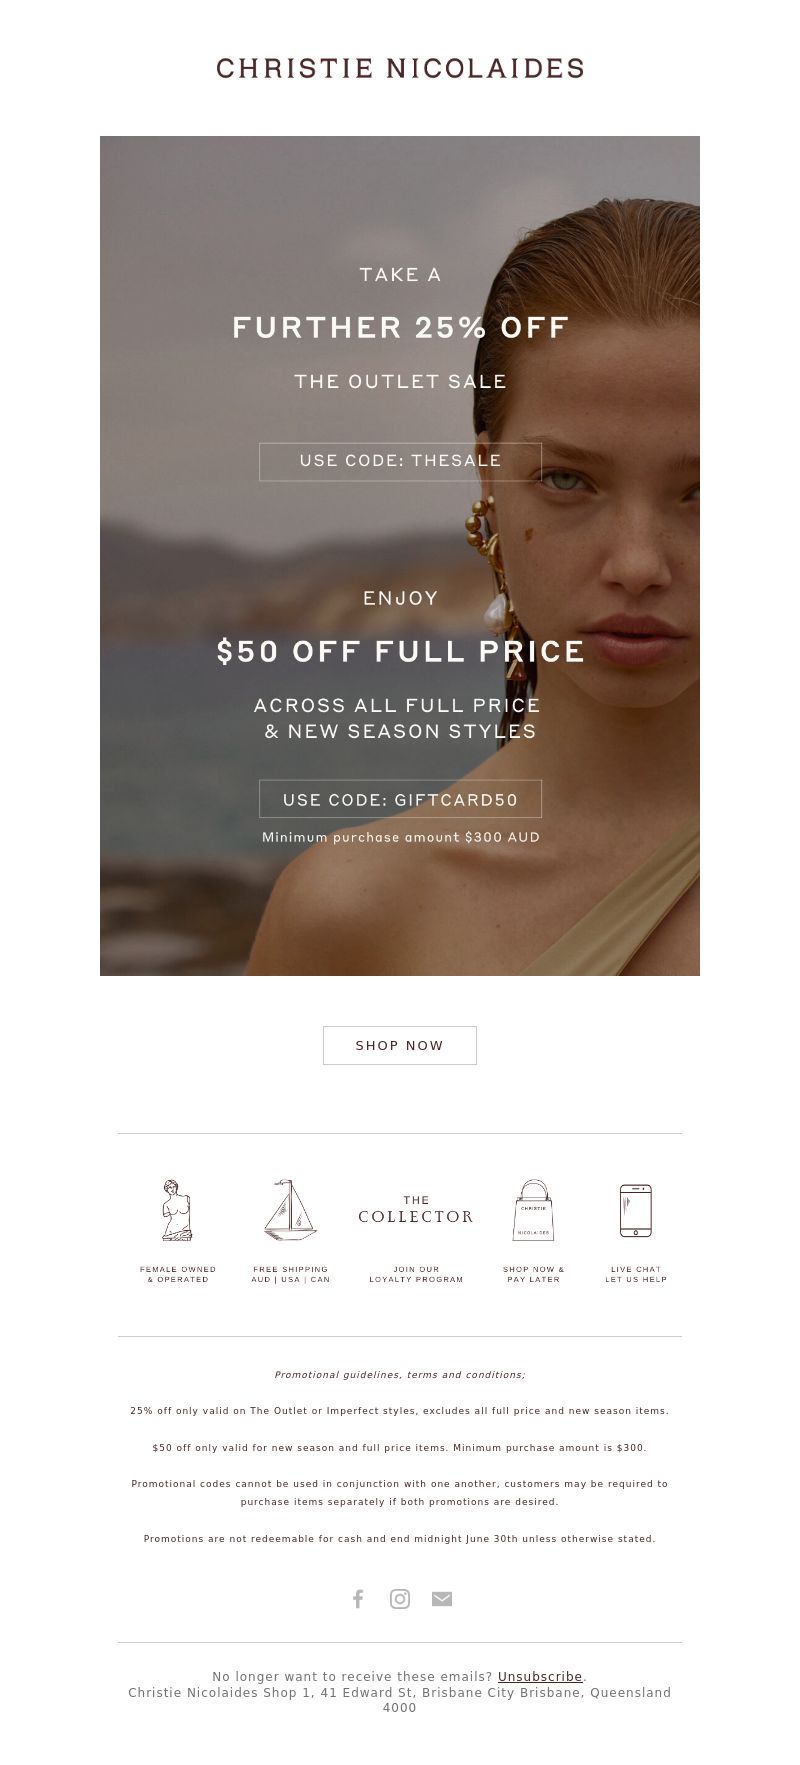Click Live Chat Let Us Help label
The width and height of the screenshot is (800, 1765).
[636, 1274]
